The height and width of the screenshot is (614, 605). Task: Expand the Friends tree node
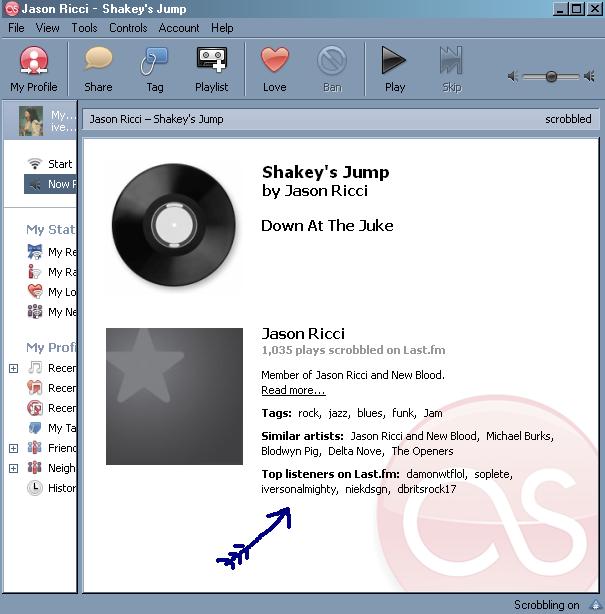pos(13,448)
